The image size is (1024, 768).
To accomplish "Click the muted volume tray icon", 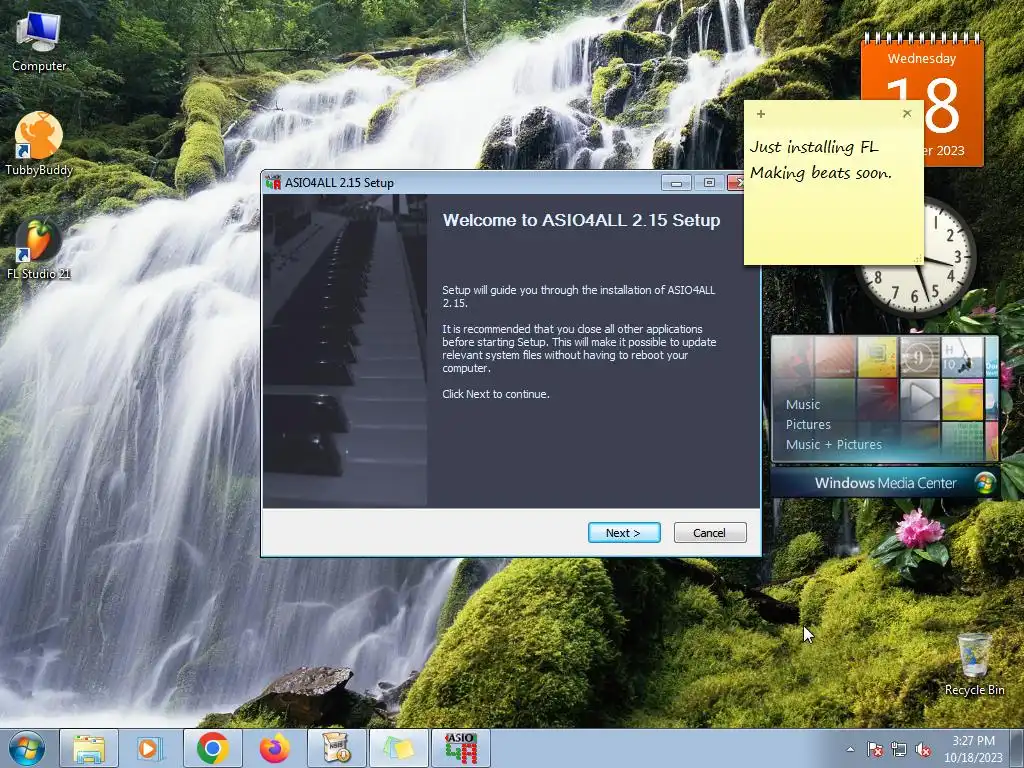I will point(923,749).
